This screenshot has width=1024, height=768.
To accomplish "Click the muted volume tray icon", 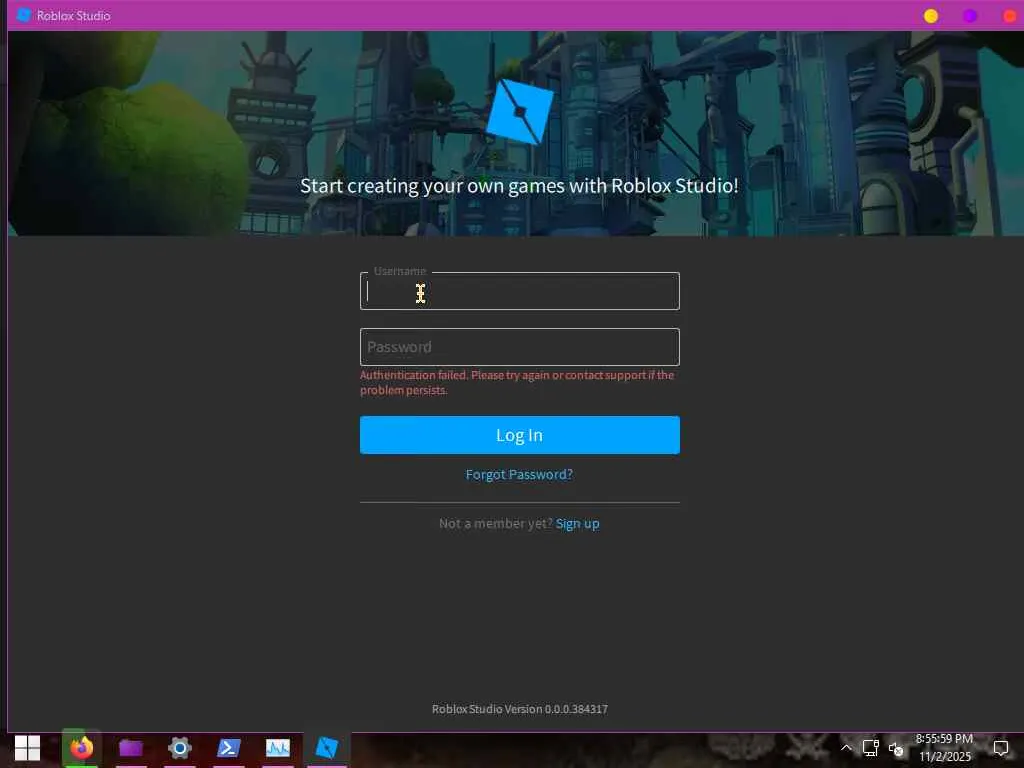I will (x=895, y=749).
